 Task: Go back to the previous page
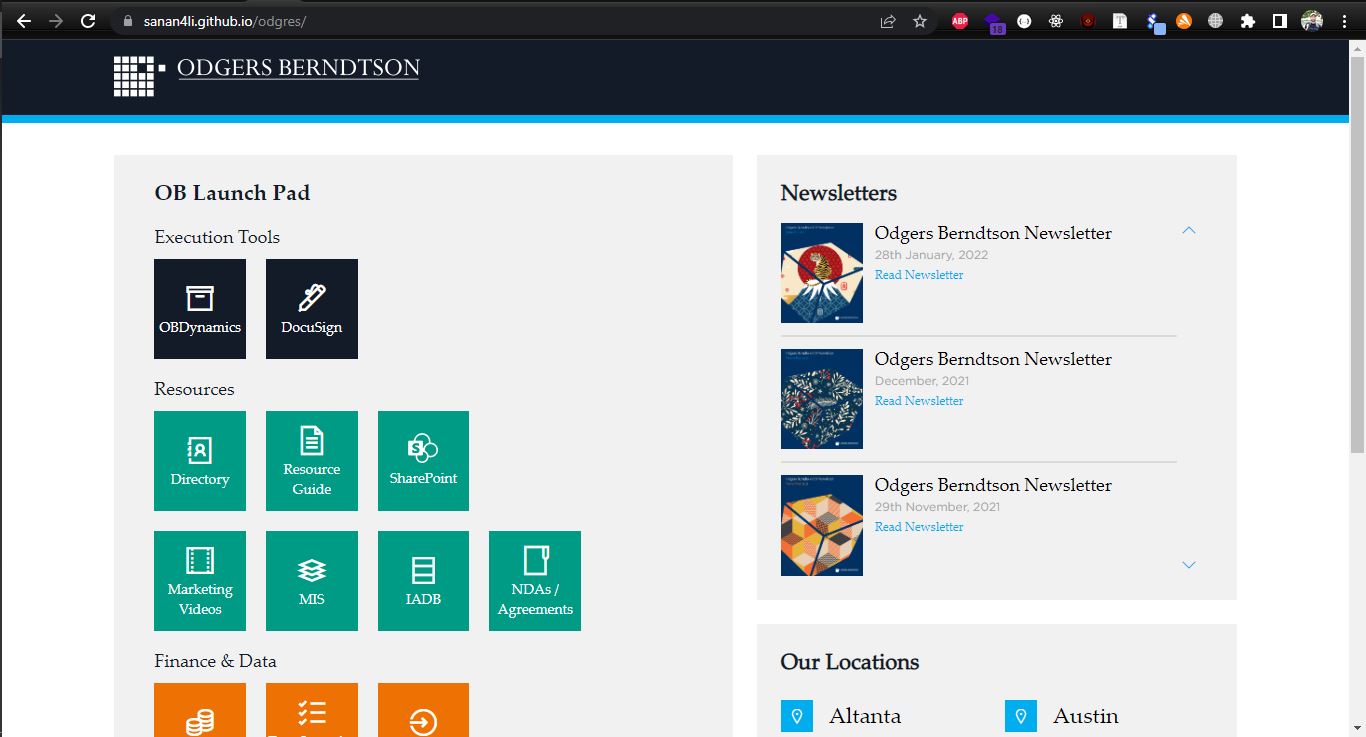click(24, 21)
